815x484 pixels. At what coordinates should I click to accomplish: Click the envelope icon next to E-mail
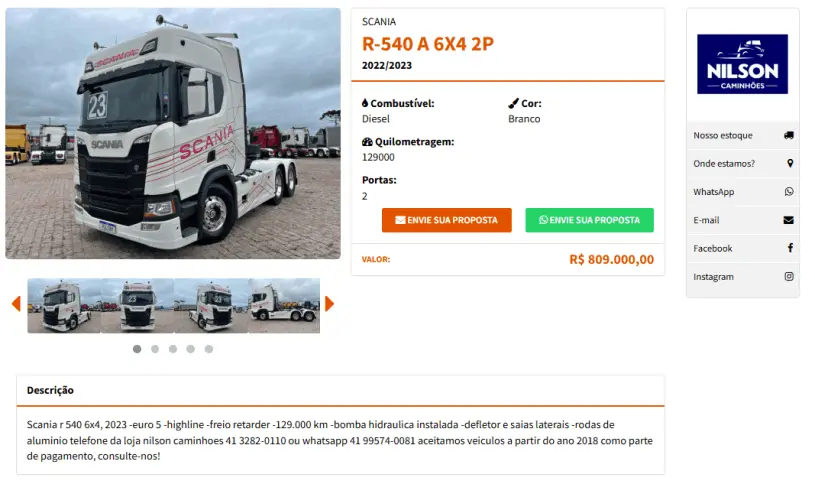tap(788, 220)
